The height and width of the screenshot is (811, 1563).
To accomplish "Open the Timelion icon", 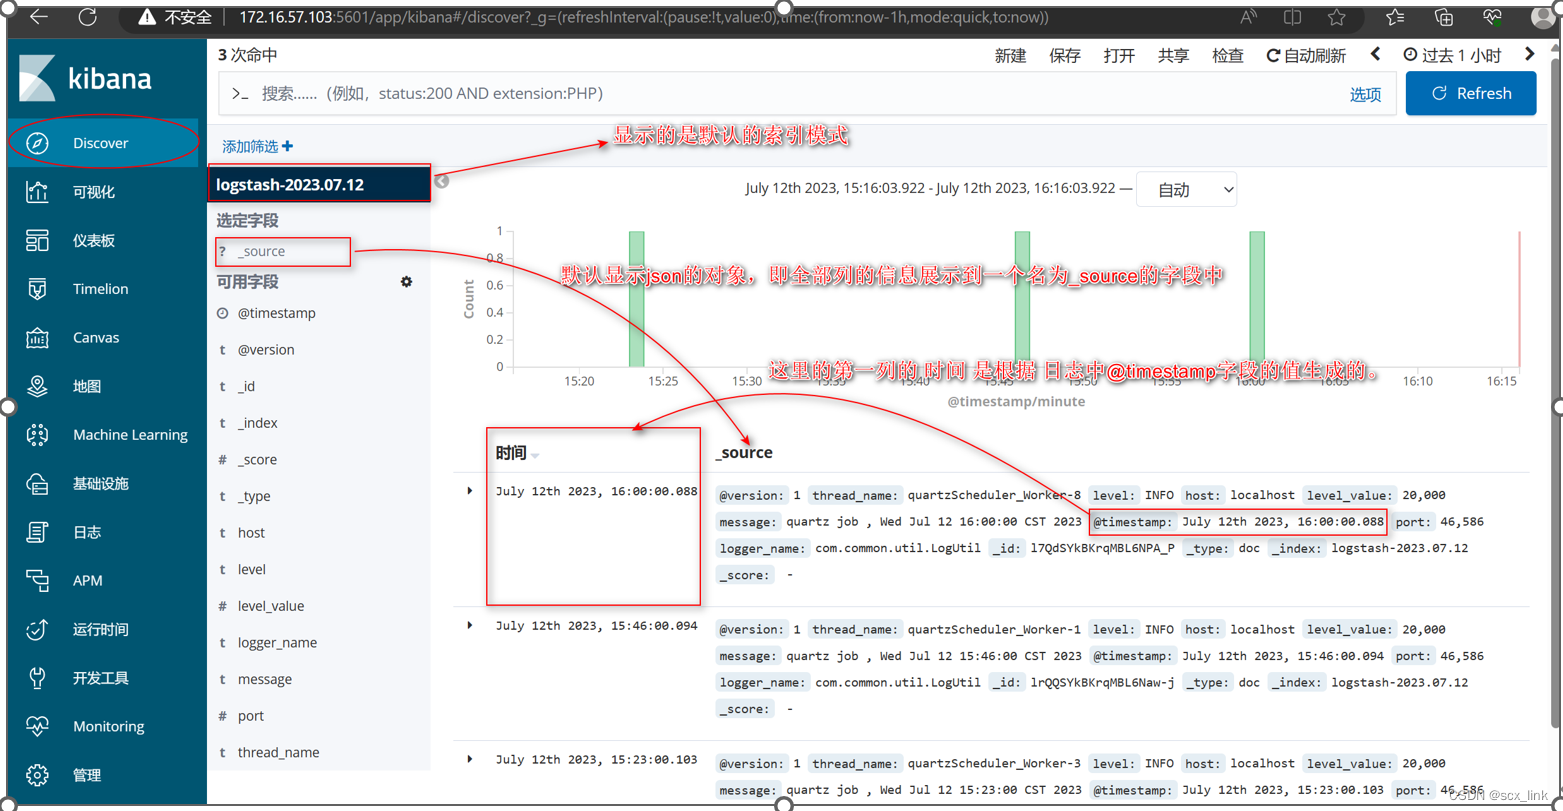I will click(37, 289).
